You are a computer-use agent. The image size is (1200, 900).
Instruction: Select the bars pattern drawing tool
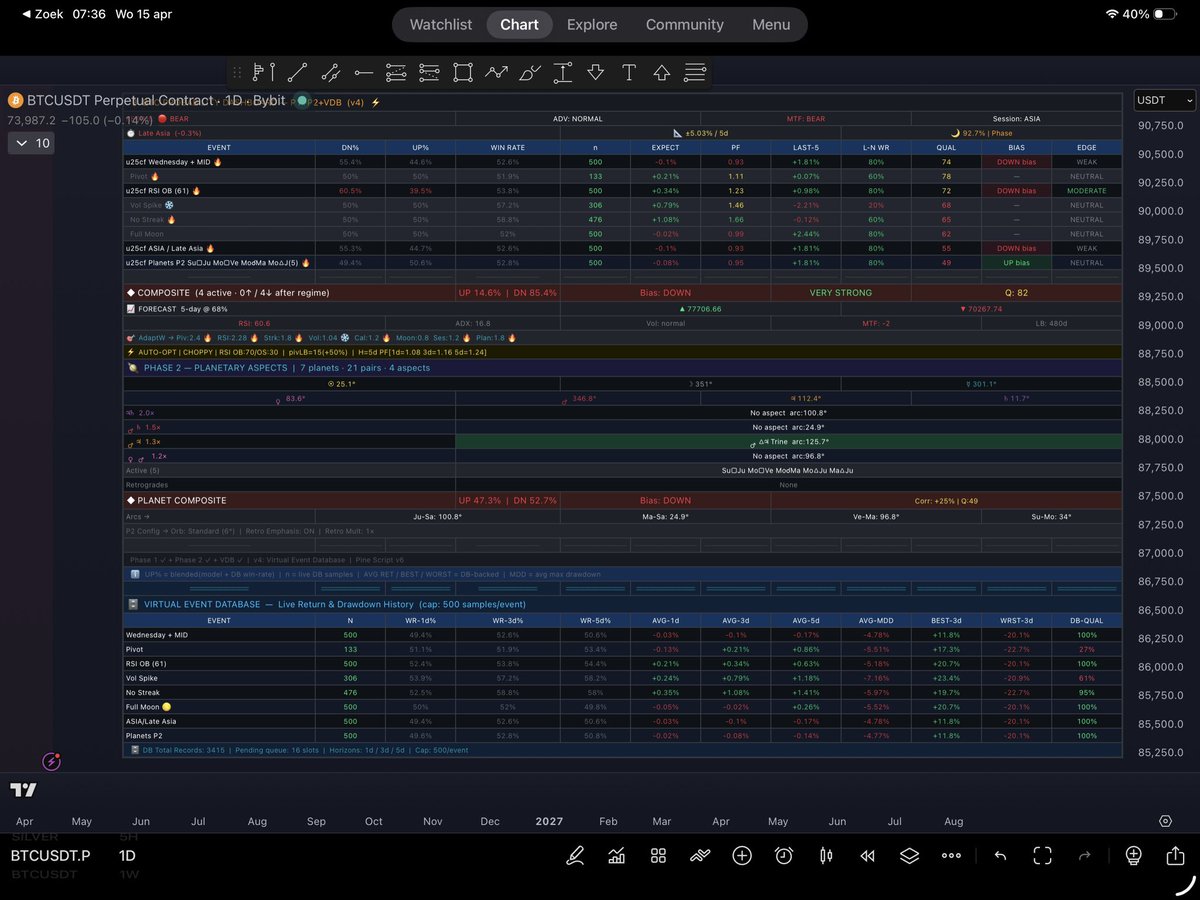click(x=264, y=72)
